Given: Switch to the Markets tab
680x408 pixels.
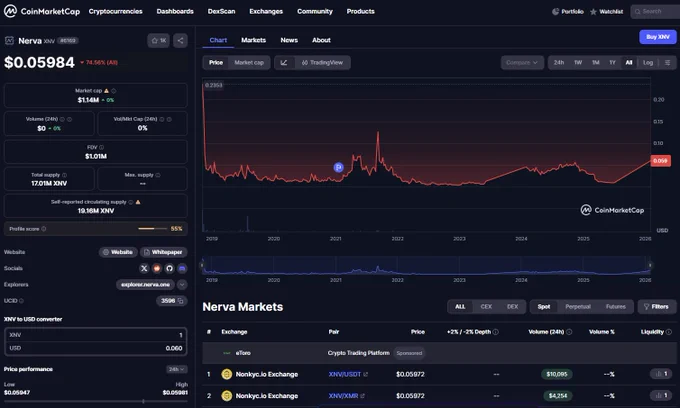Looking at the screenshot, I should click(x=253, y=40).
